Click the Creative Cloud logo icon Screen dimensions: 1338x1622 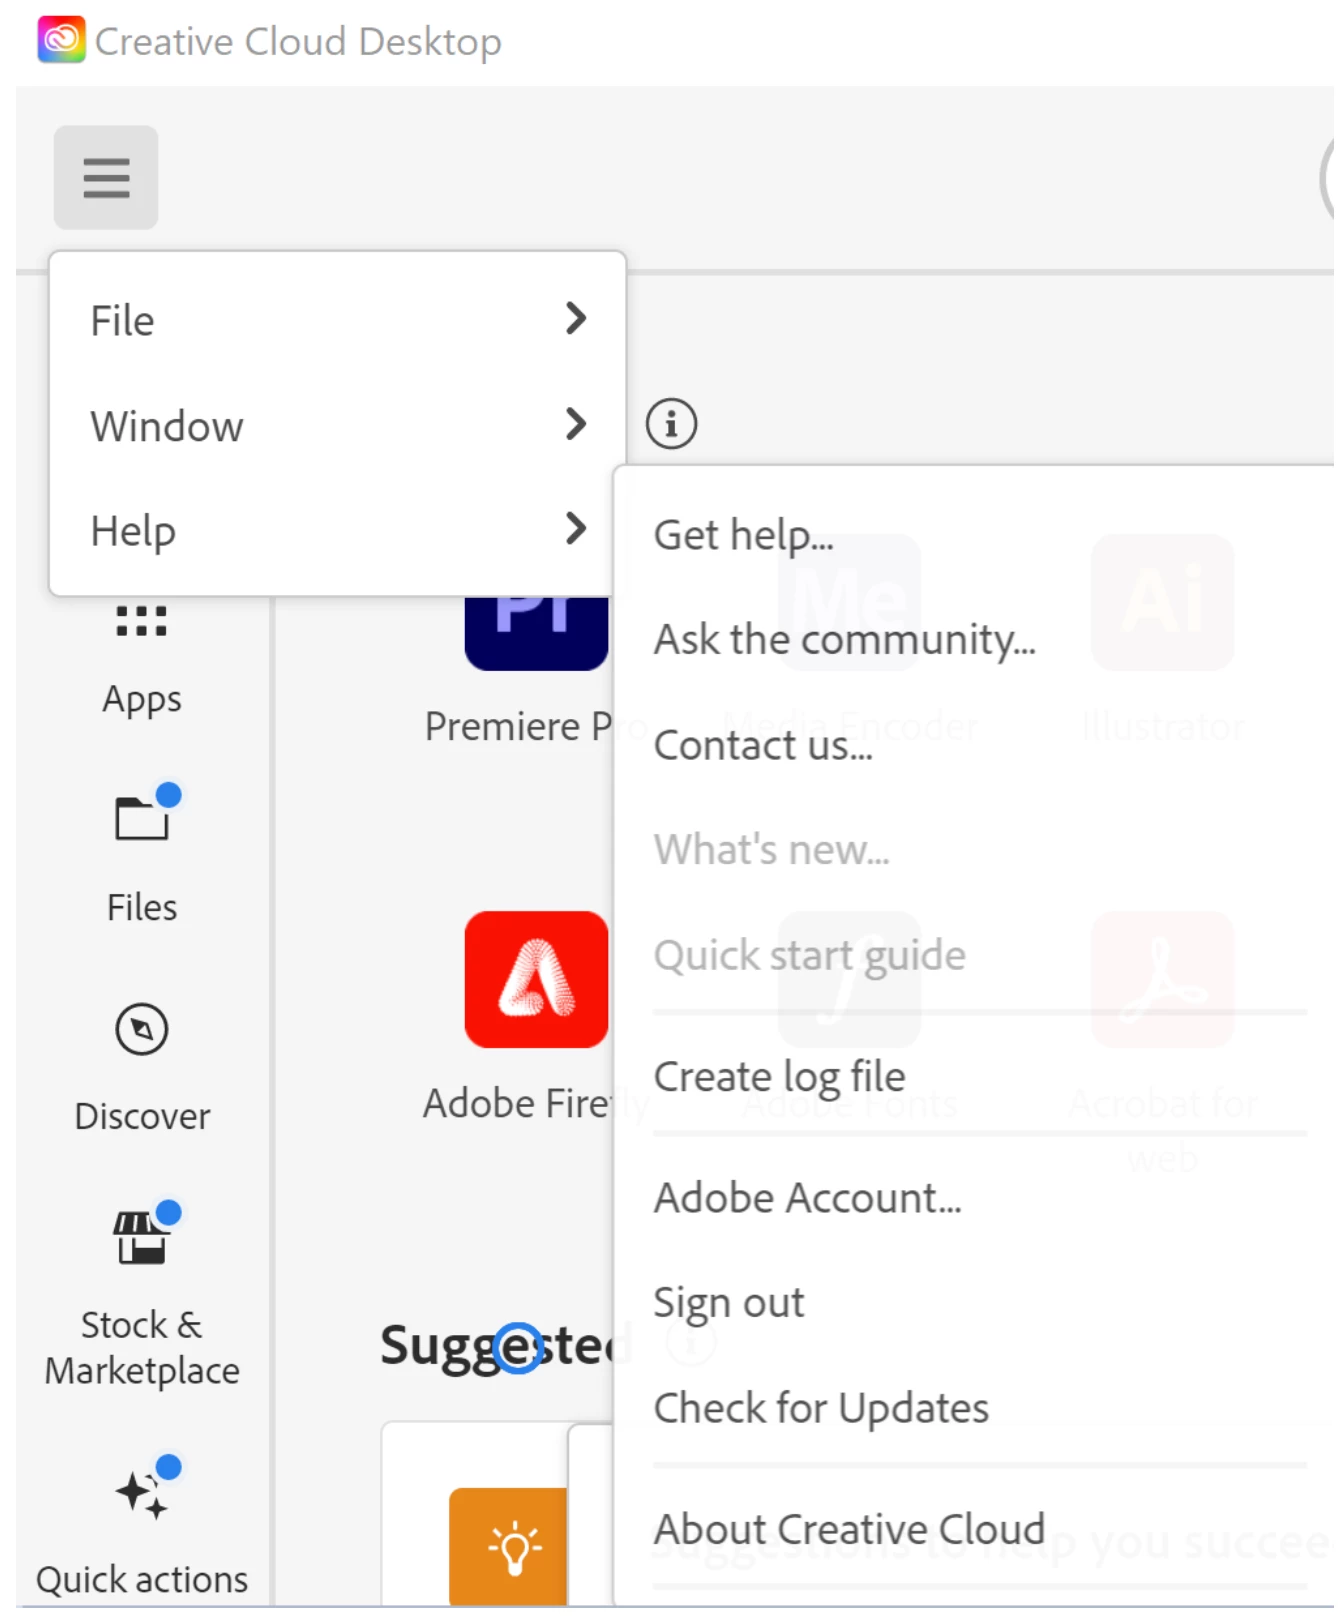click(x=61, y=40)
